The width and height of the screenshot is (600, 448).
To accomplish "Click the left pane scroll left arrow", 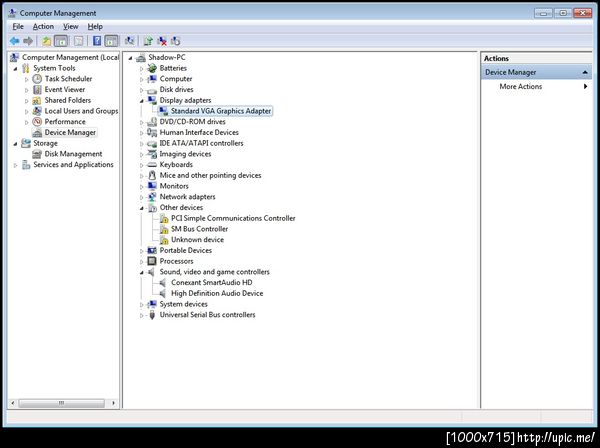I will tap(13, 403).
